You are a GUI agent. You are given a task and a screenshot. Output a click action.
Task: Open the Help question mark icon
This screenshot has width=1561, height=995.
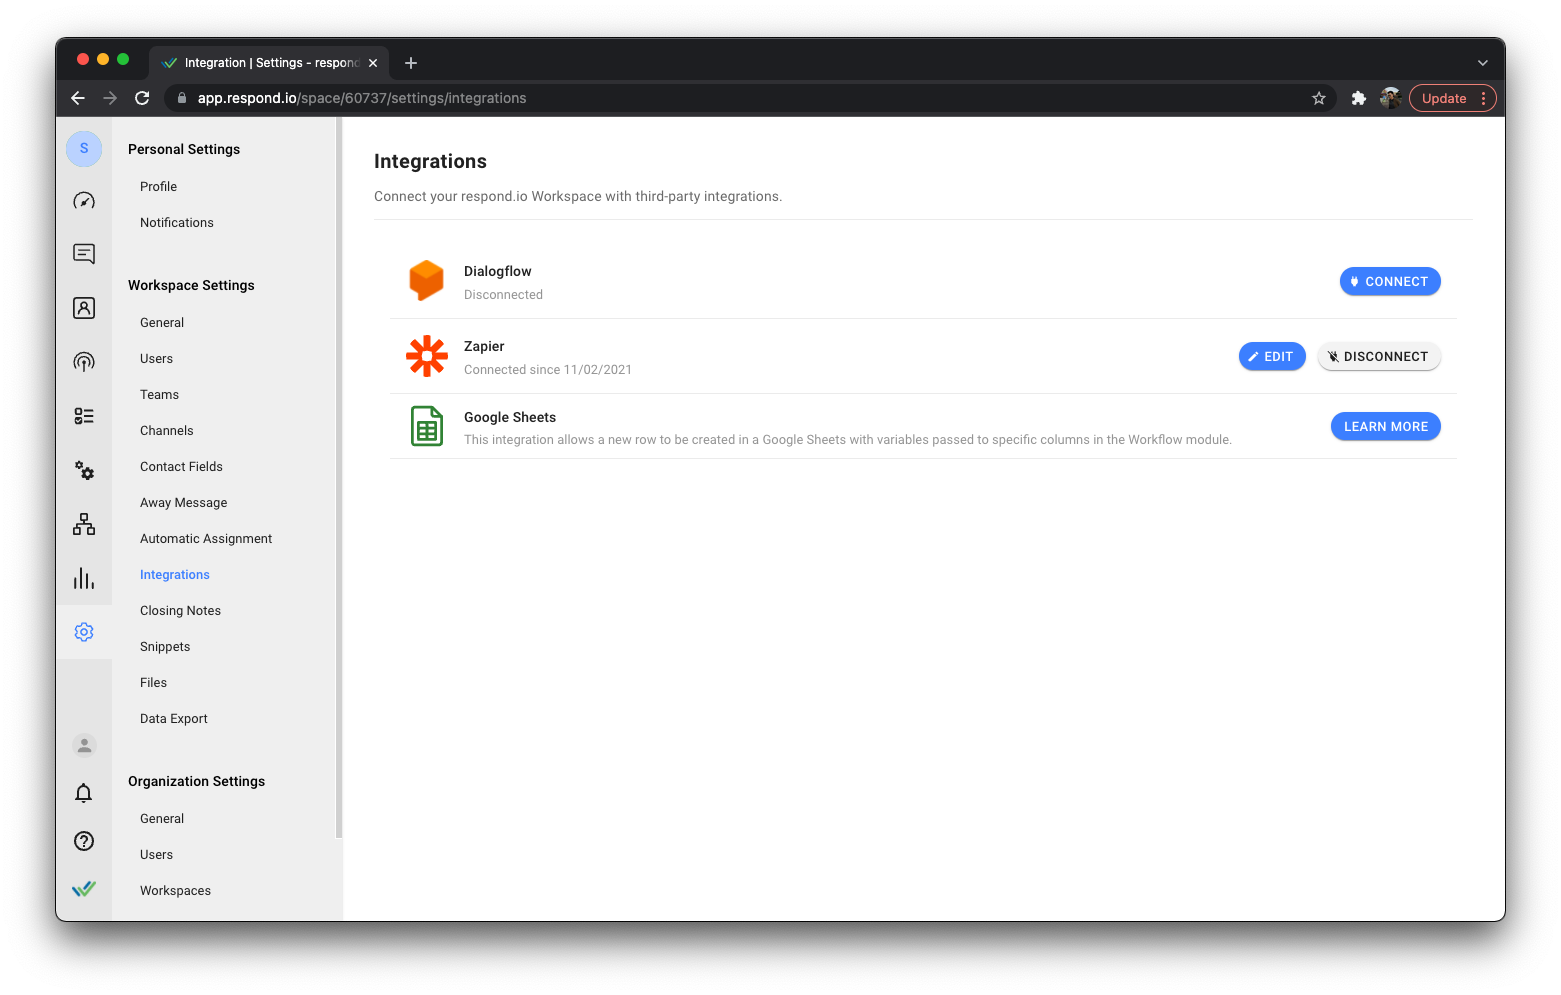(x=84, y=841)
